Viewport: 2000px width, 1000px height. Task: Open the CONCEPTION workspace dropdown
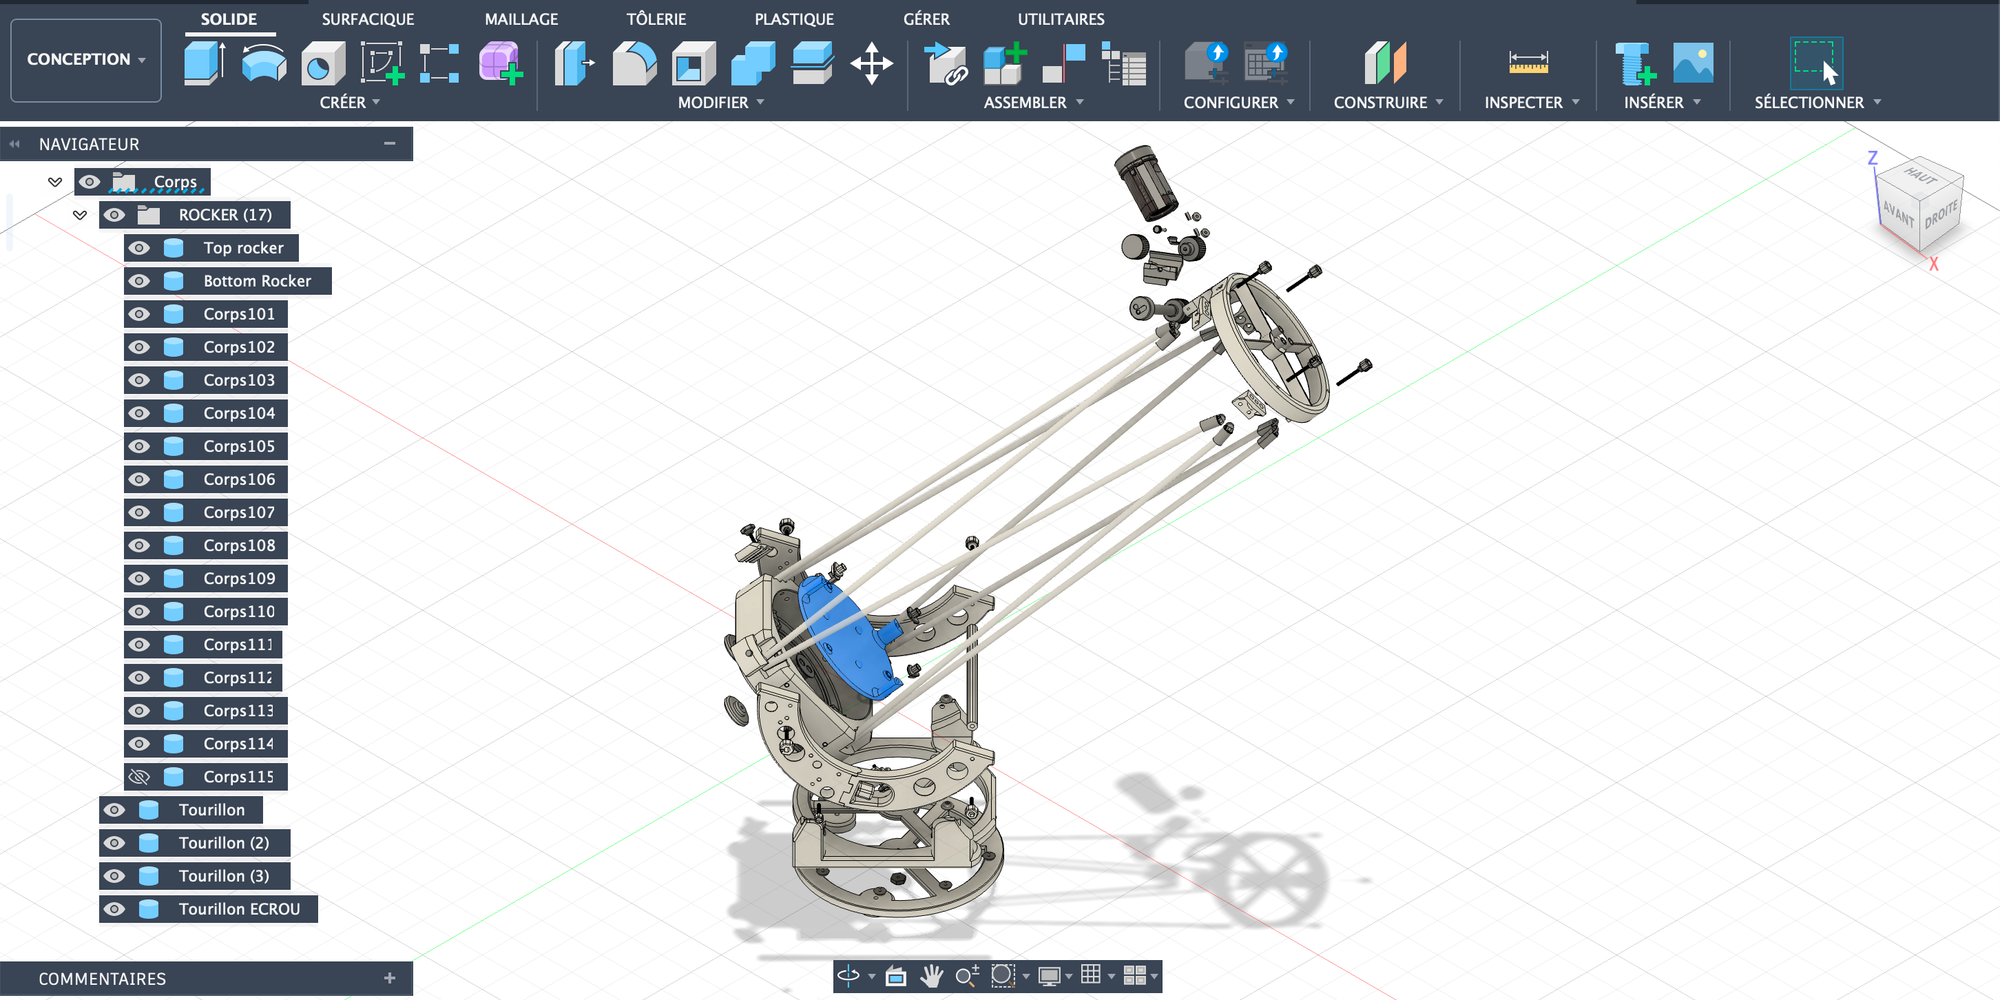point(86,60)
